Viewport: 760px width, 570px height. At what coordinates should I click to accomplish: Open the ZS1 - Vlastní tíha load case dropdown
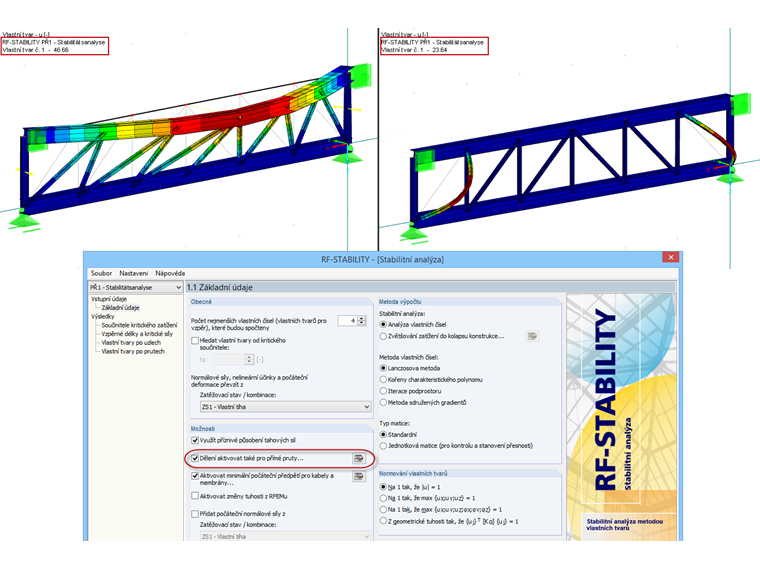[285, 407]
